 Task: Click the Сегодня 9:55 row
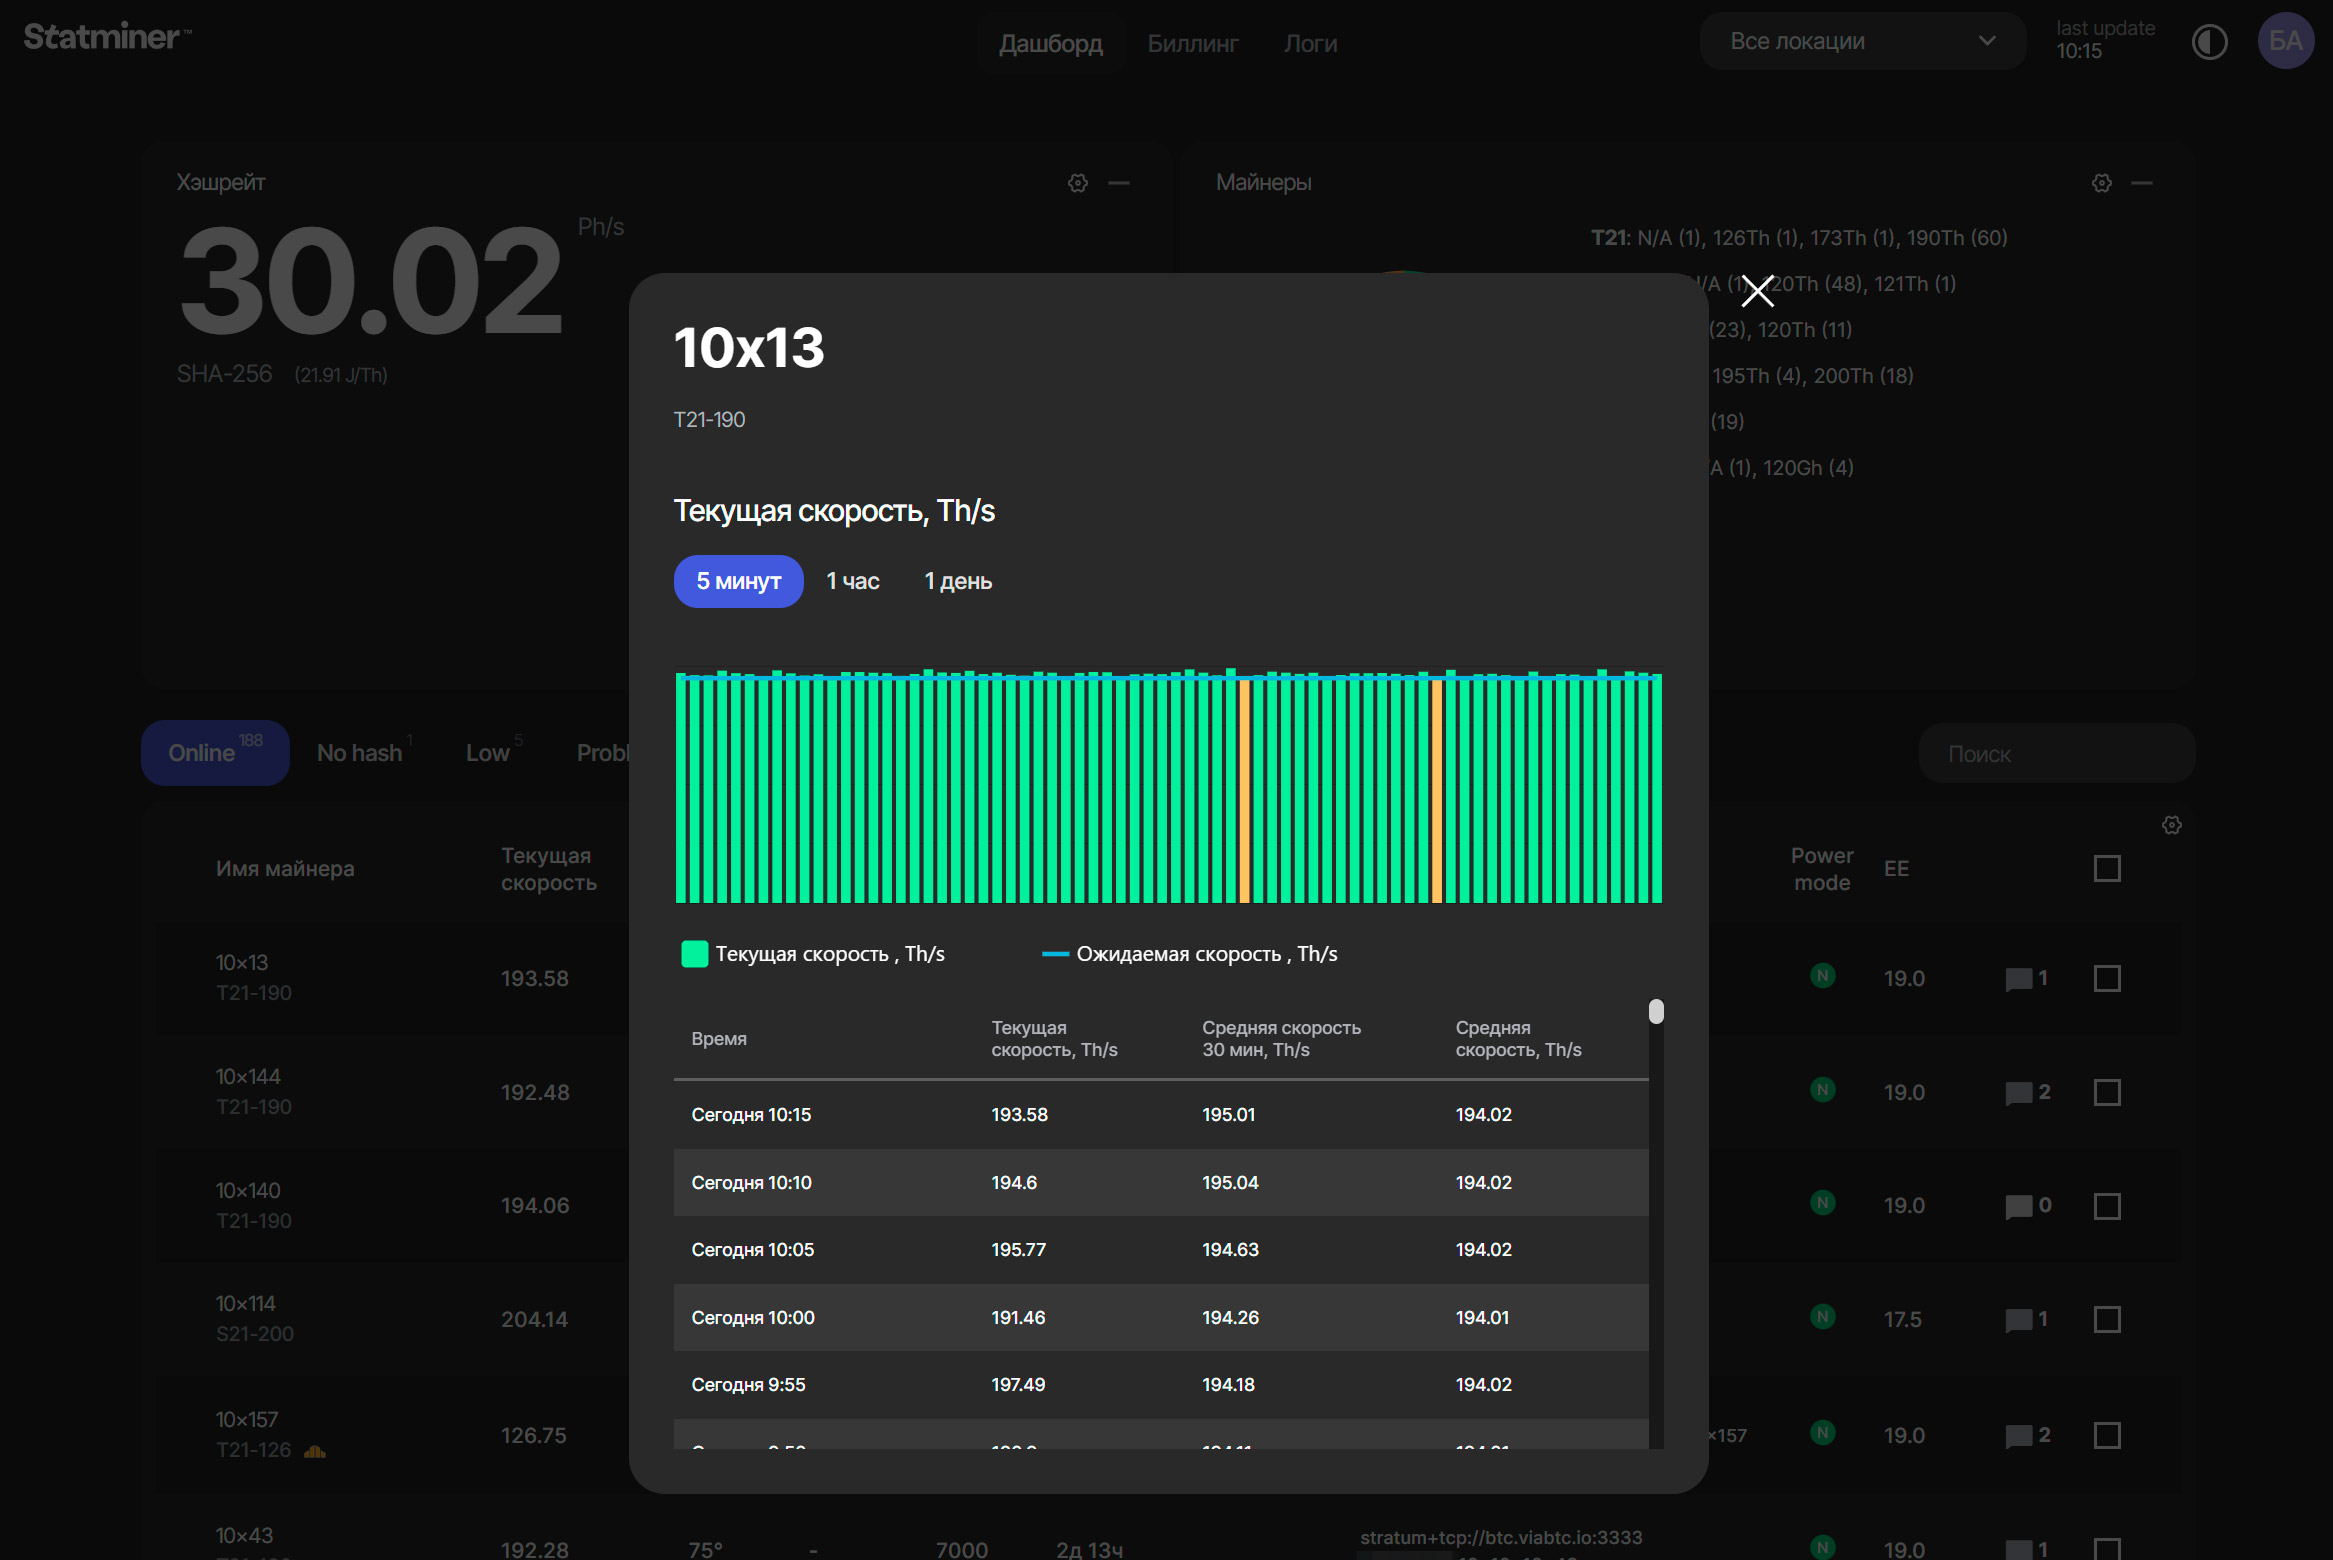pyautogui.click(x=1161, y=1385)
